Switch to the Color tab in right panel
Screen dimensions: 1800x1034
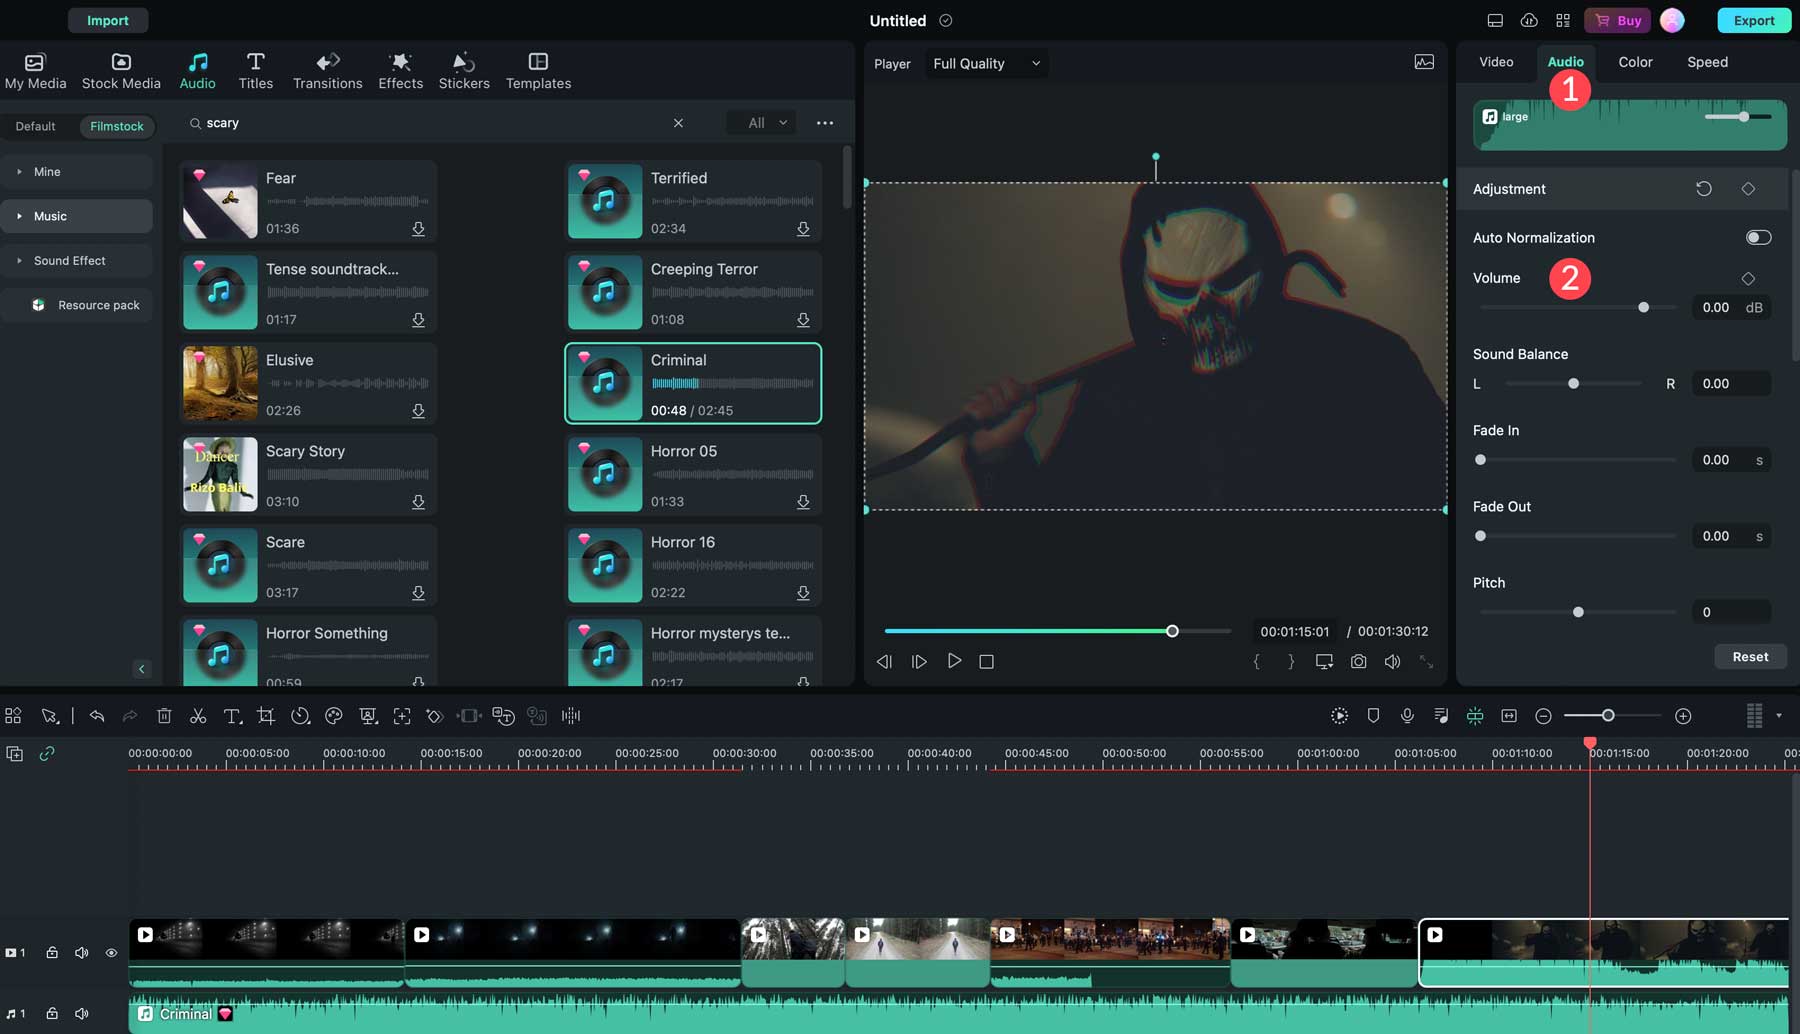click(x=1634, y=61)
